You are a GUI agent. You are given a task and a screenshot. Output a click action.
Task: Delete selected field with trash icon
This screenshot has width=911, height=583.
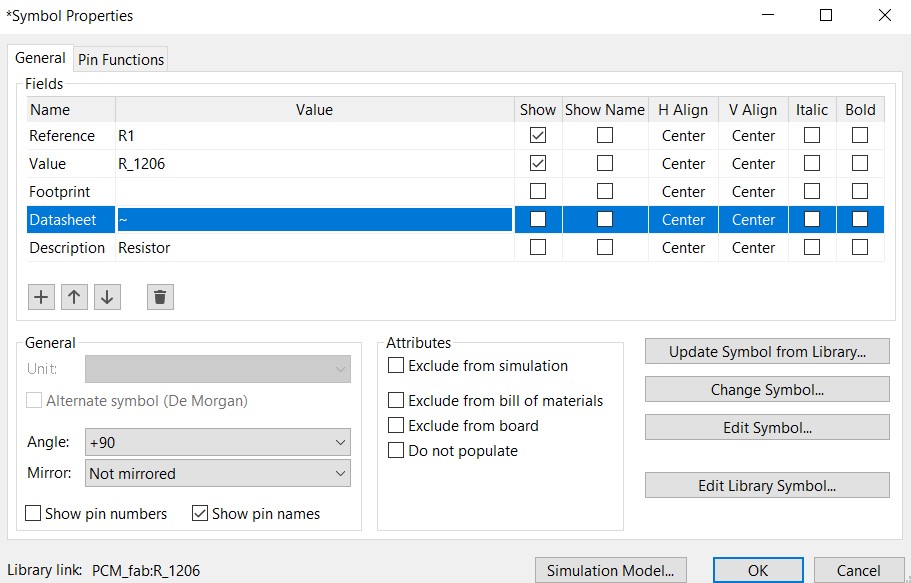[x=160, y=296]
